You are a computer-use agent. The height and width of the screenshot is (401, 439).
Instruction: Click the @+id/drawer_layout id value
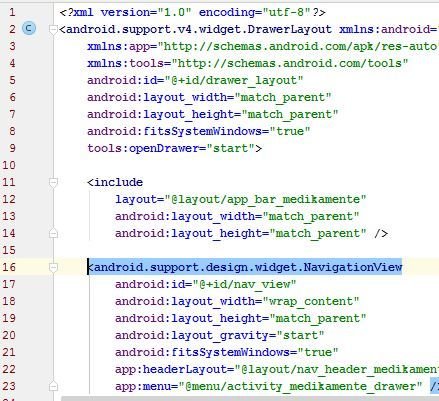click(234, 80)
